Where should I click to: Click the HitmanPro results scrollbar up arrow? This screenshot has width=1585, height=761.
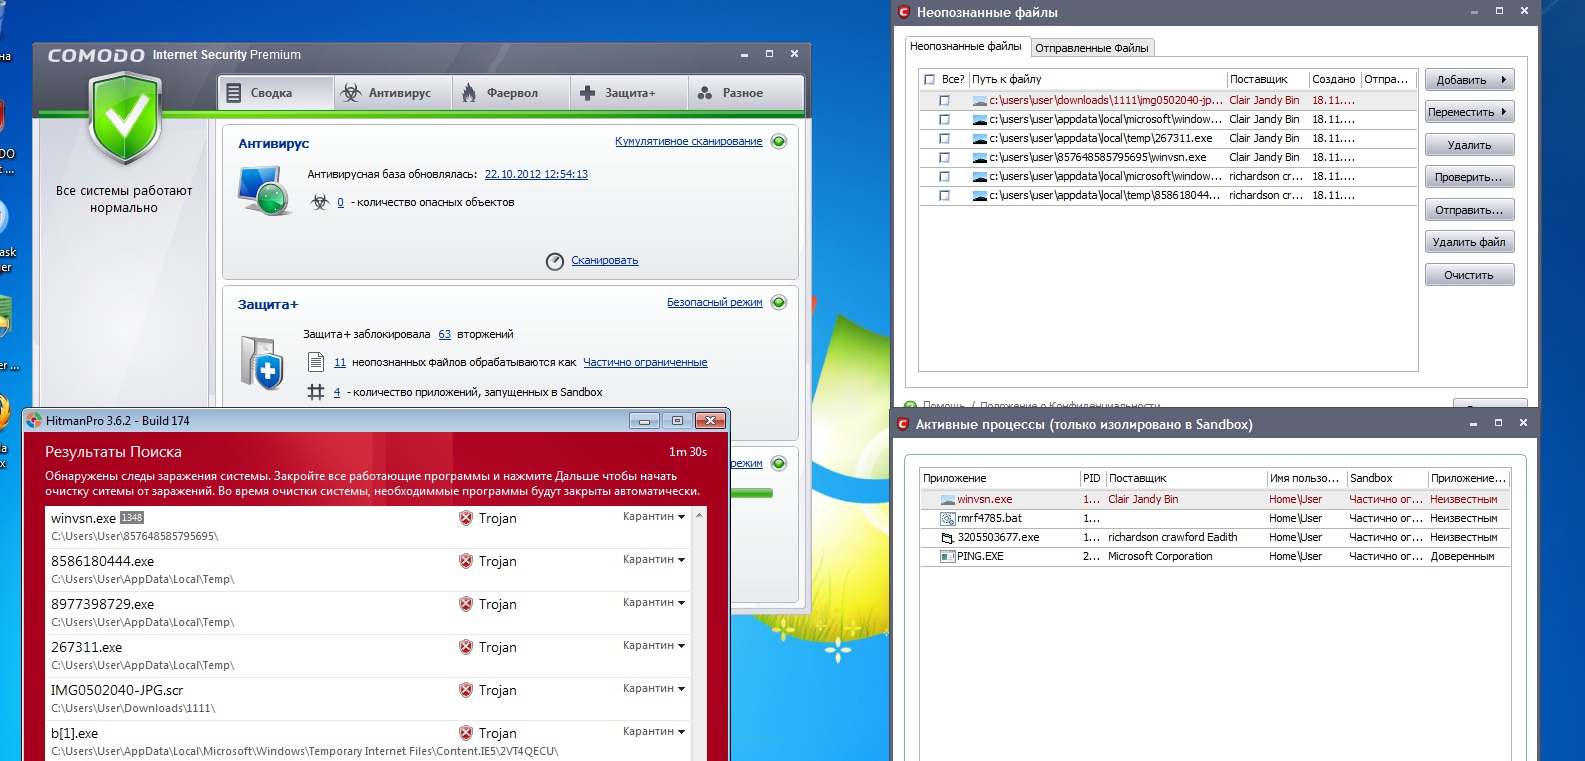tap(699, 515)
